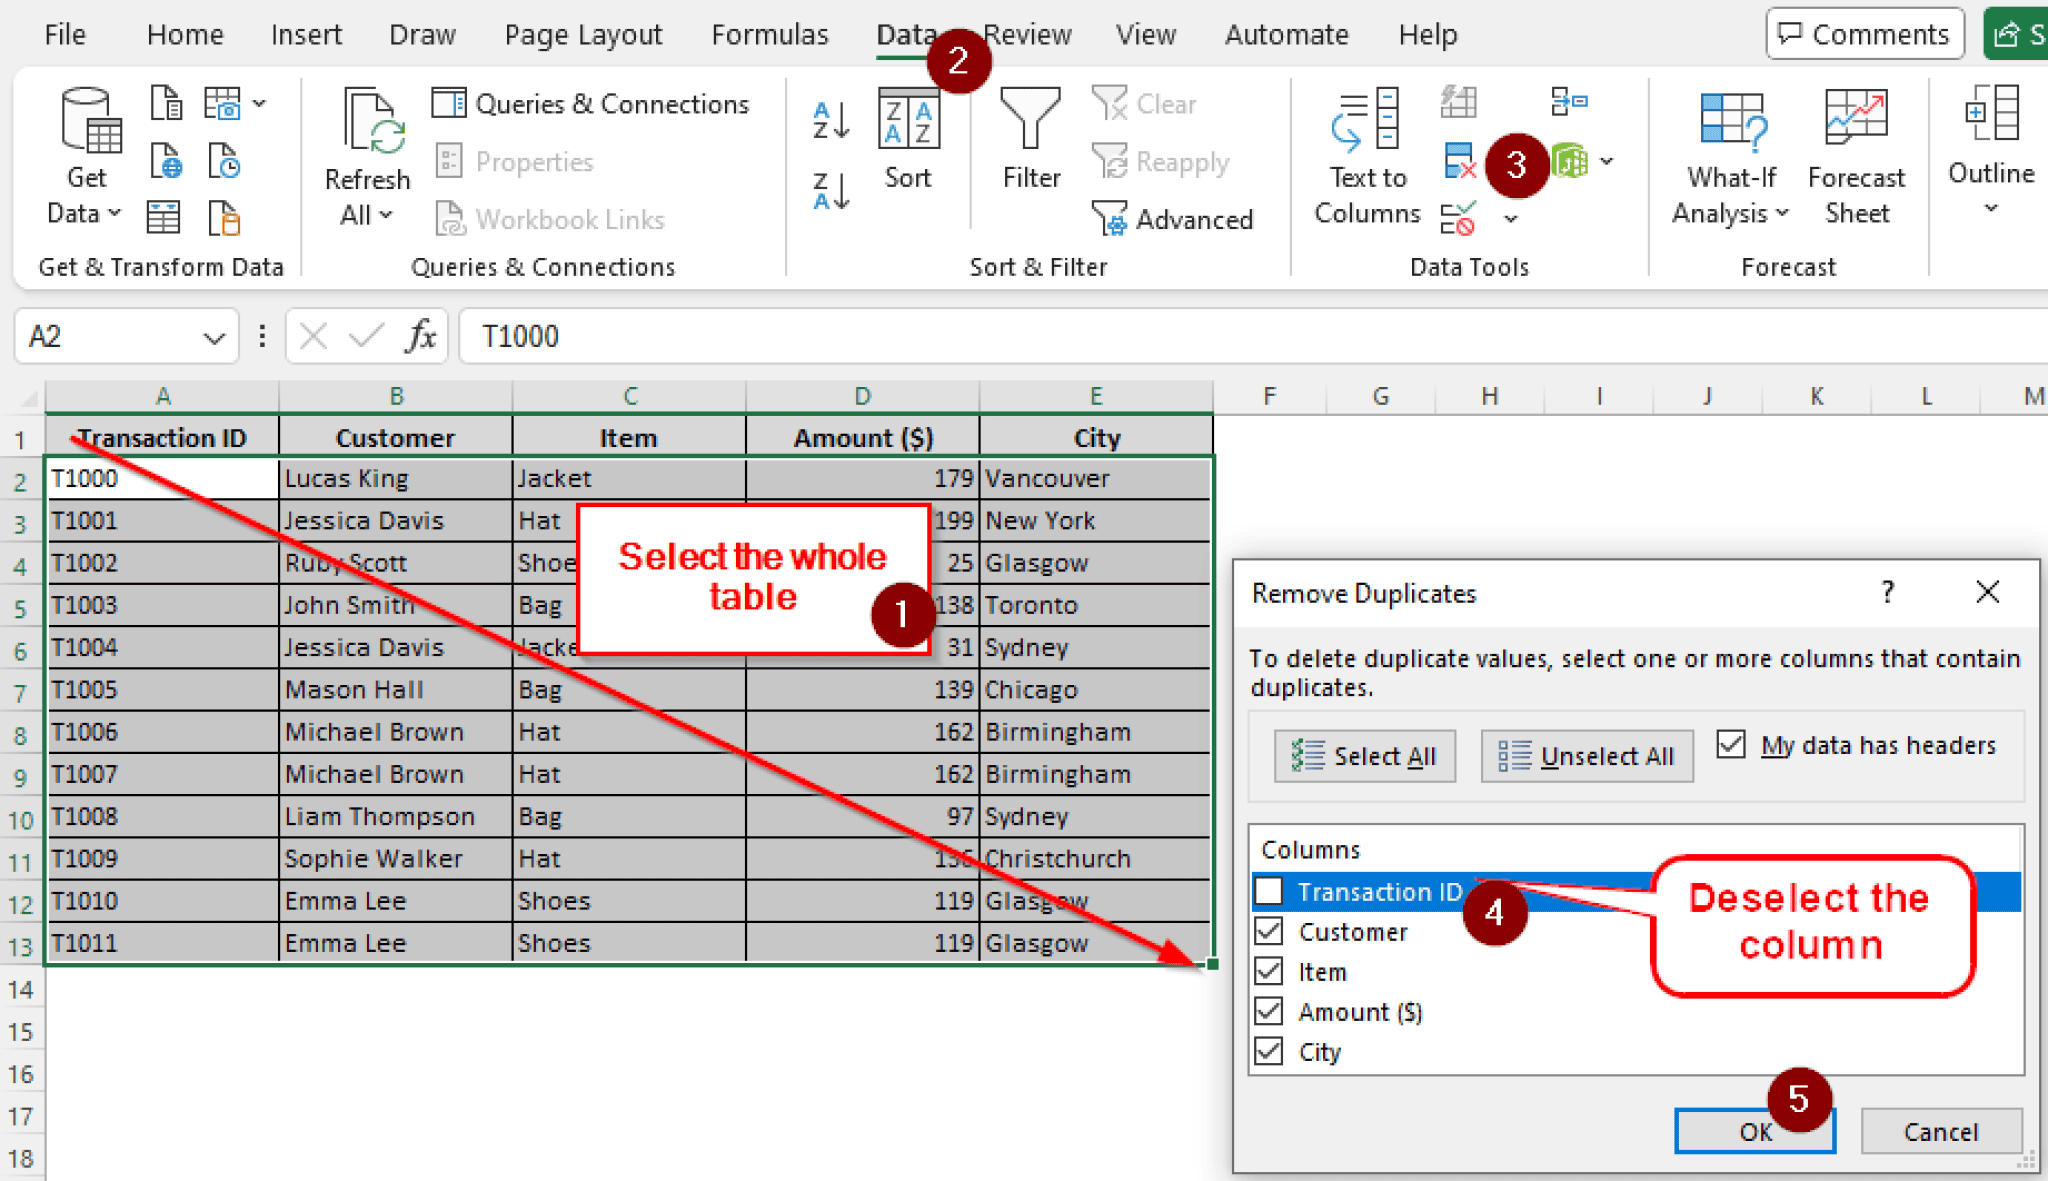The image size is (2048, 1181).
Task: Open the Filter tool
Action: coord(1030,140)
